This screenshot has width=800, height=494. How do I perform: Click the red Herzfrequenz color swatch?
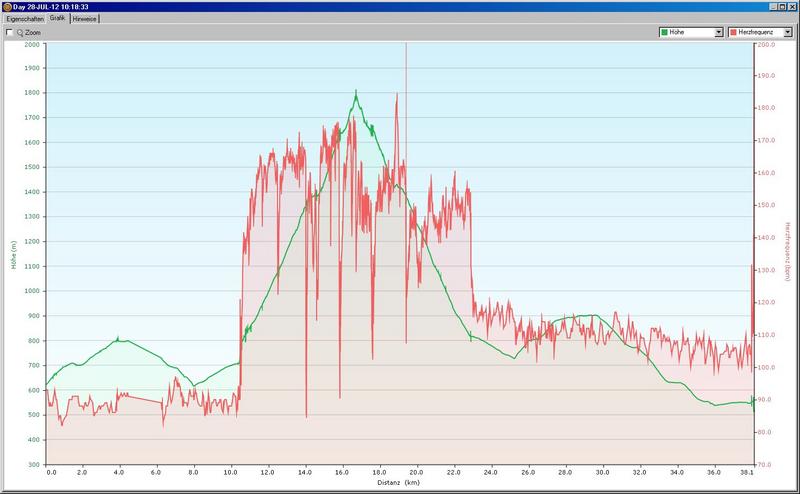point(734,33)
